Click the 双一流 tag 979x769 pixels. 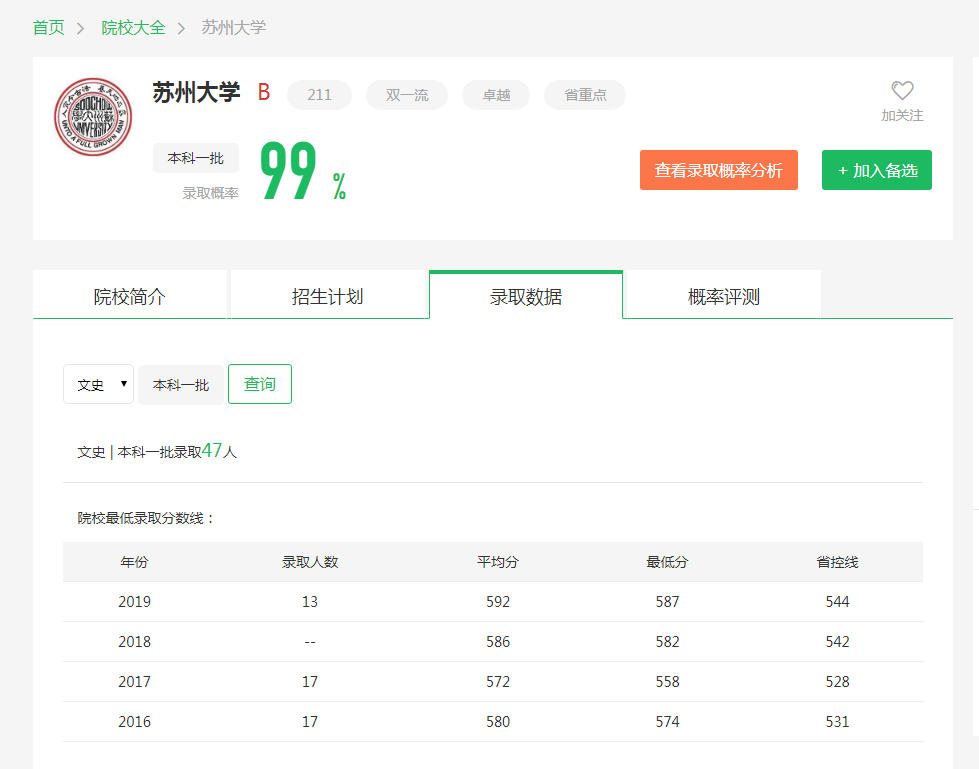[x=407, y=95]
